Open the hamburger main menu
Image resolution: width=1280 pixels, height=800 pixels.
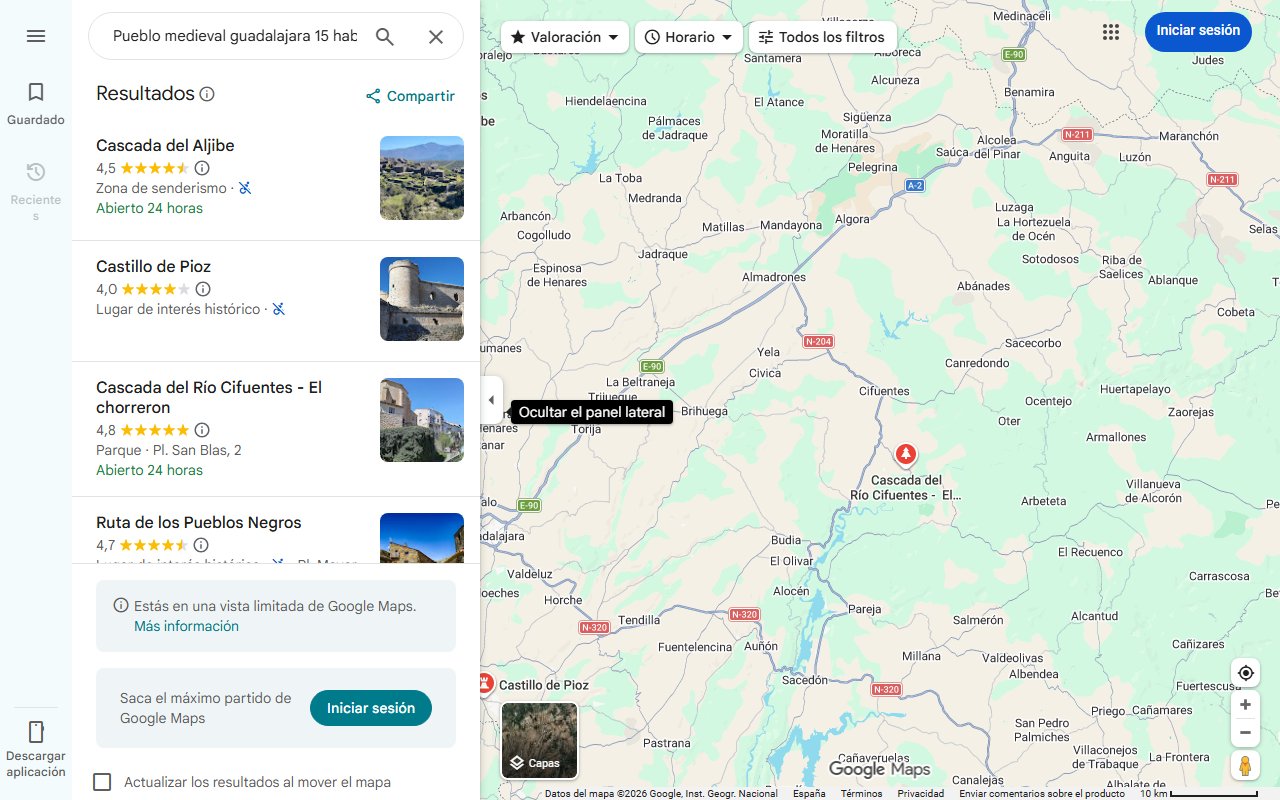[36, 36]
